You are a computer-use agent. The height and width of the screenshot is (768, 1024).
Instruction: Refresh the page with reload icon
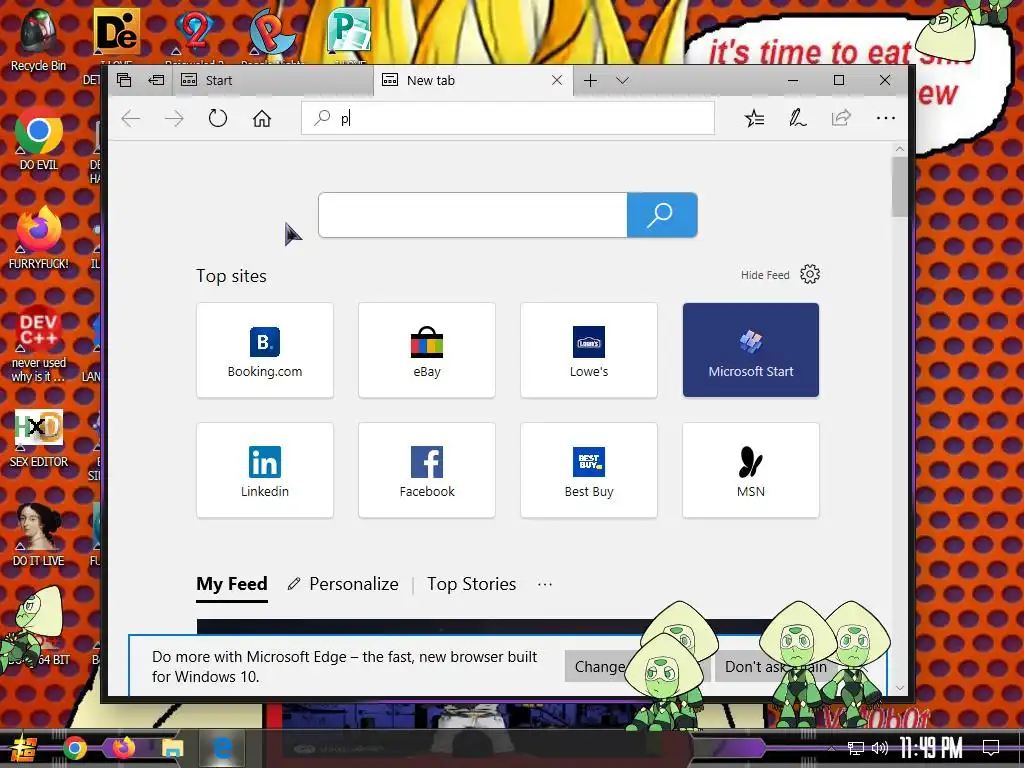pyautogui.click(x=217, y=118)
